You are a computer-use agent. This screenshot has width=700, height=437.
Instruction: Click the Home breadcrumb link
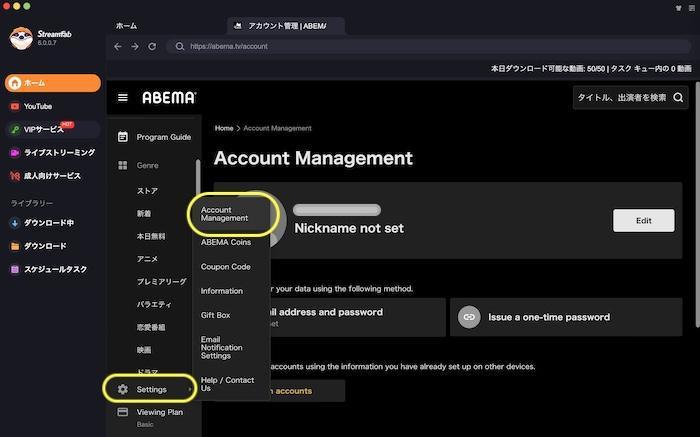tap(224, 128)
